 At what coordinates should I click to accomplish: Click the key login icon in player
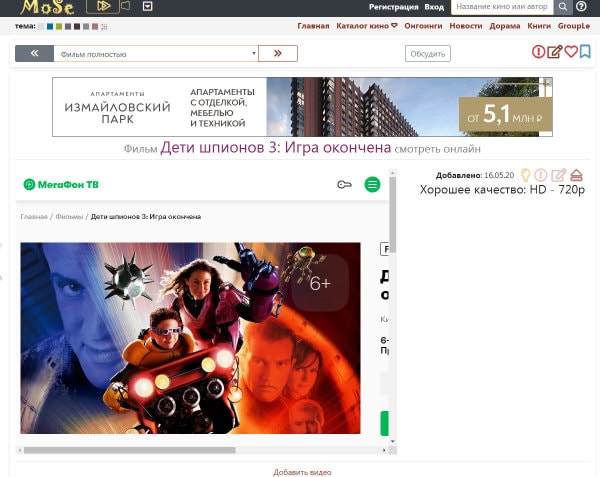pyautogui.click(x=344, y=185)
